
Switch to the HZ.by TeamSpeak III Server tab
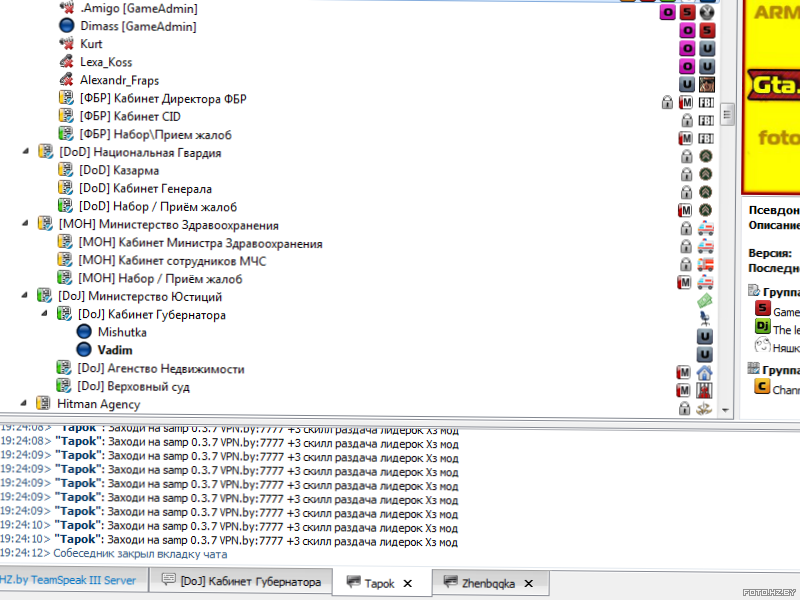pos(67,582)
